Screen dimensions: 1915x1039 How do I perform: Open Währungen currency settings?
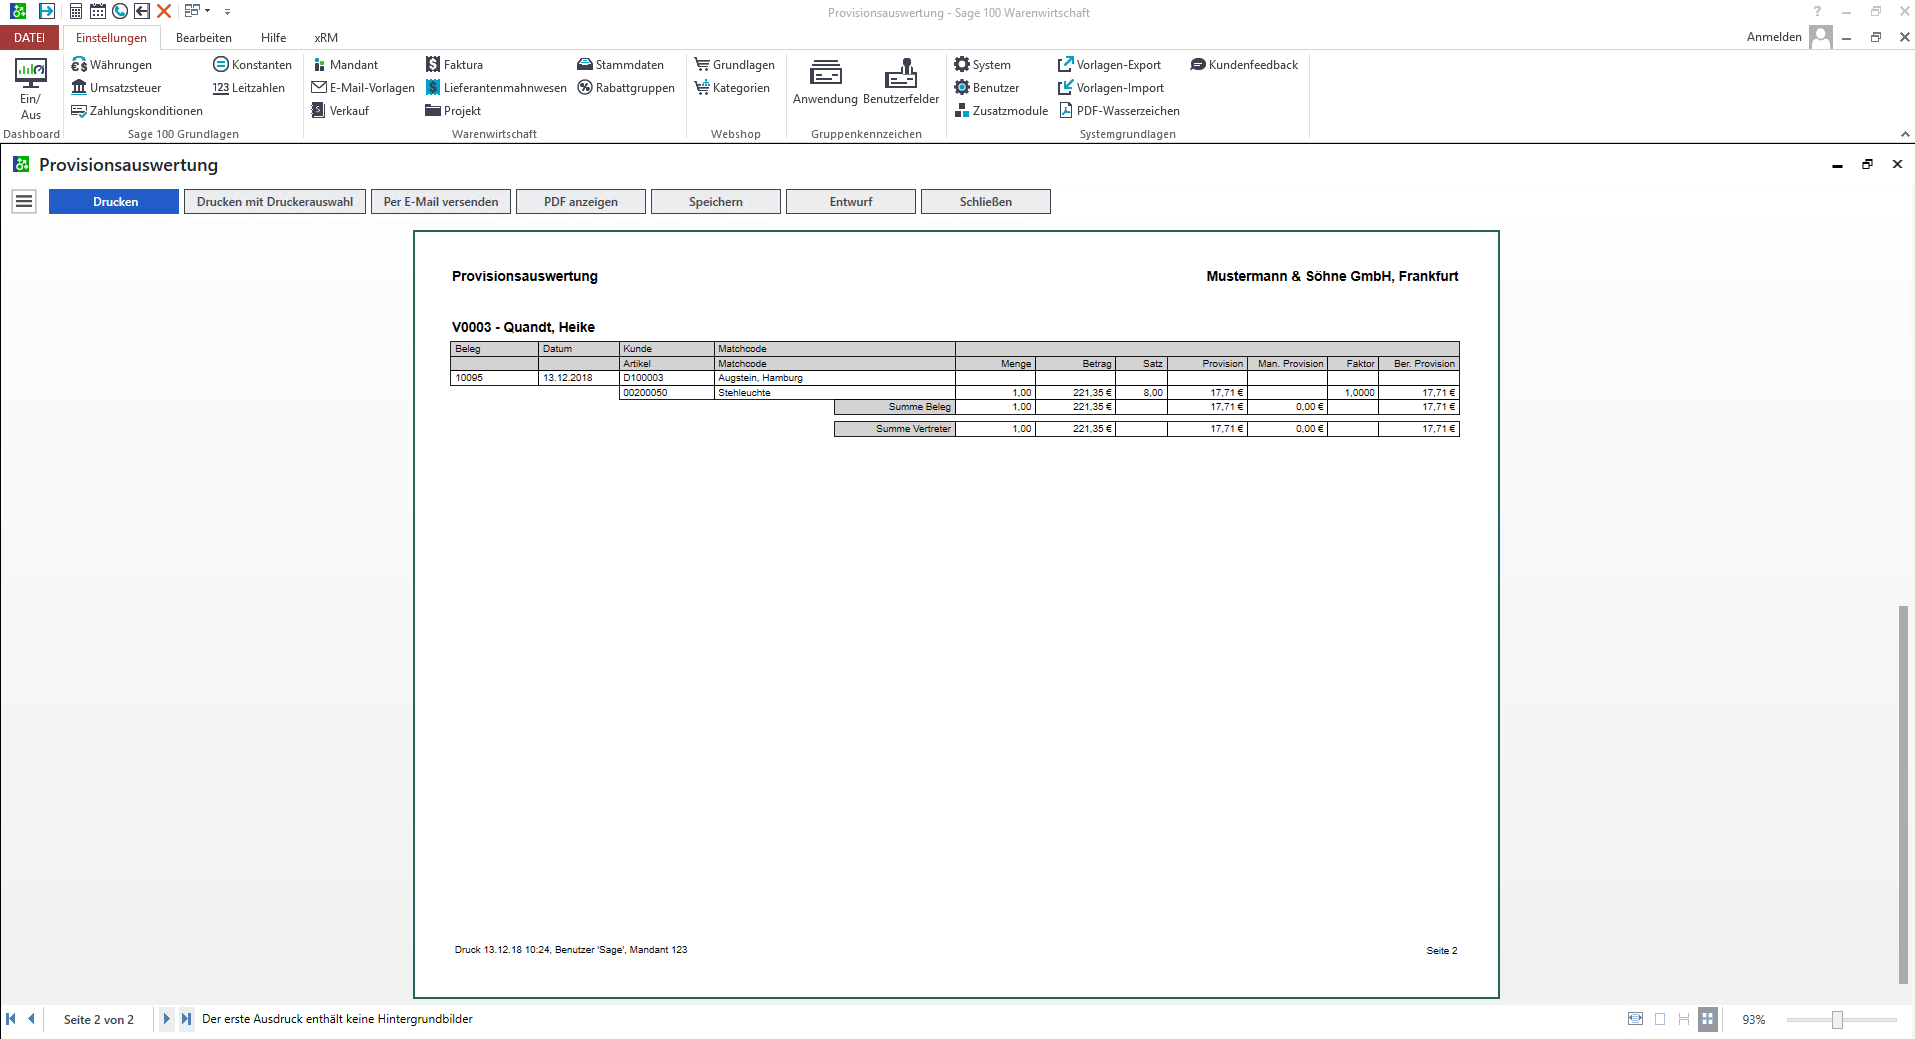(x=112, y=65)
